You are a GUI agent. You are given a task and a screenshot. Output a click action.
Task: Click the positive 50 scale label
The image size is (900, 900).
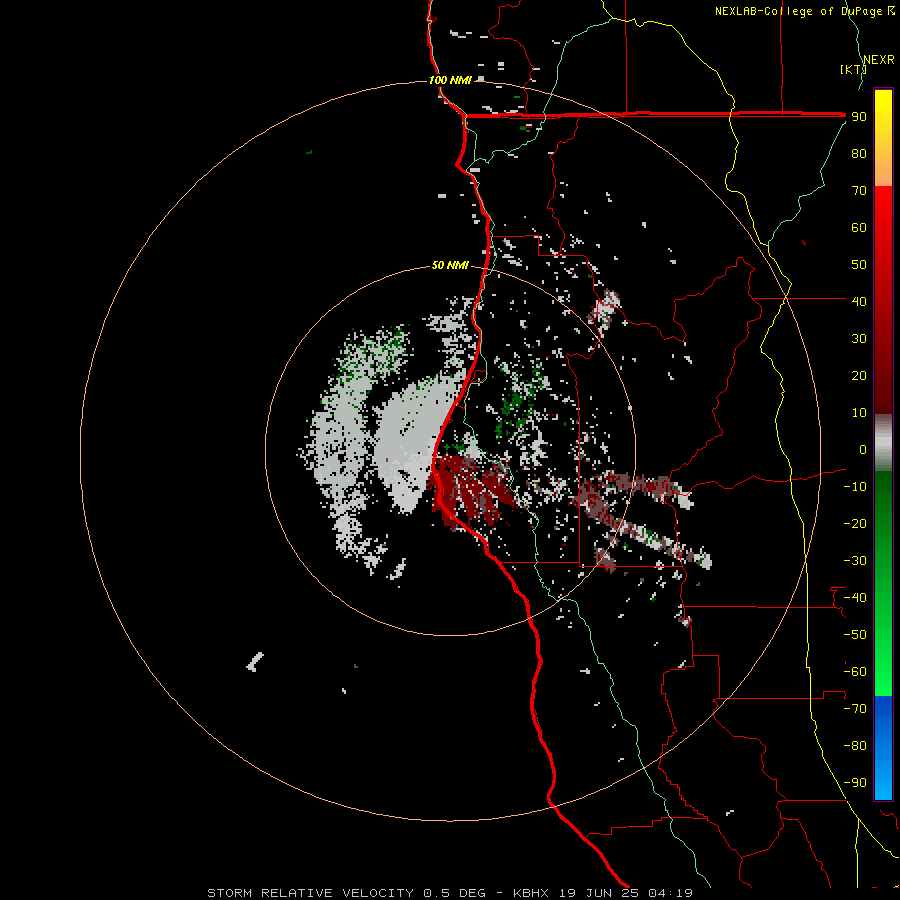pyautogui.click(x=859, y=265)
